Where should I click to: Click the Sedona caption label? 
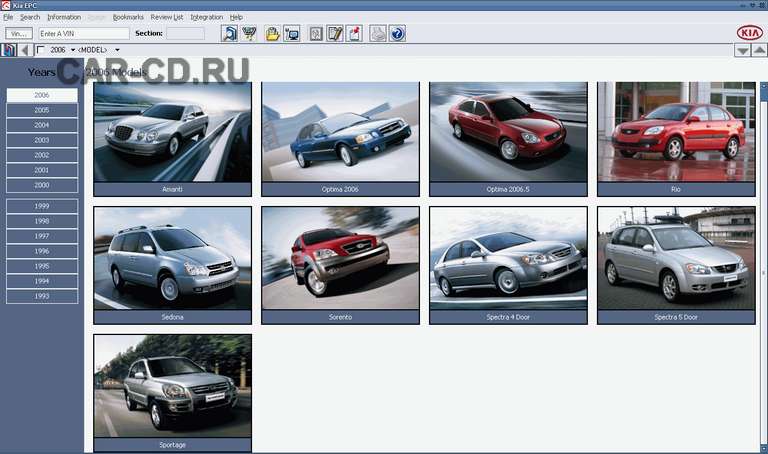tap(172, 317)
